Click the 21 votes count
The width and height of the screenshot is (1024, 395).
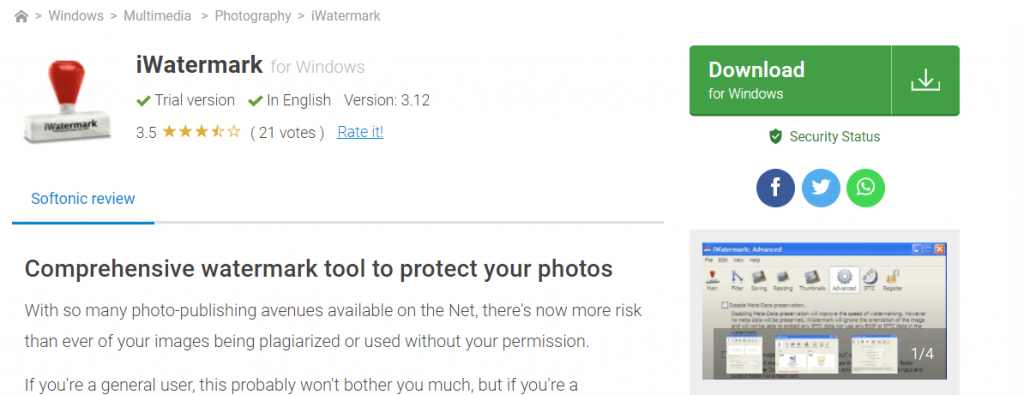(x=287, y=133)
